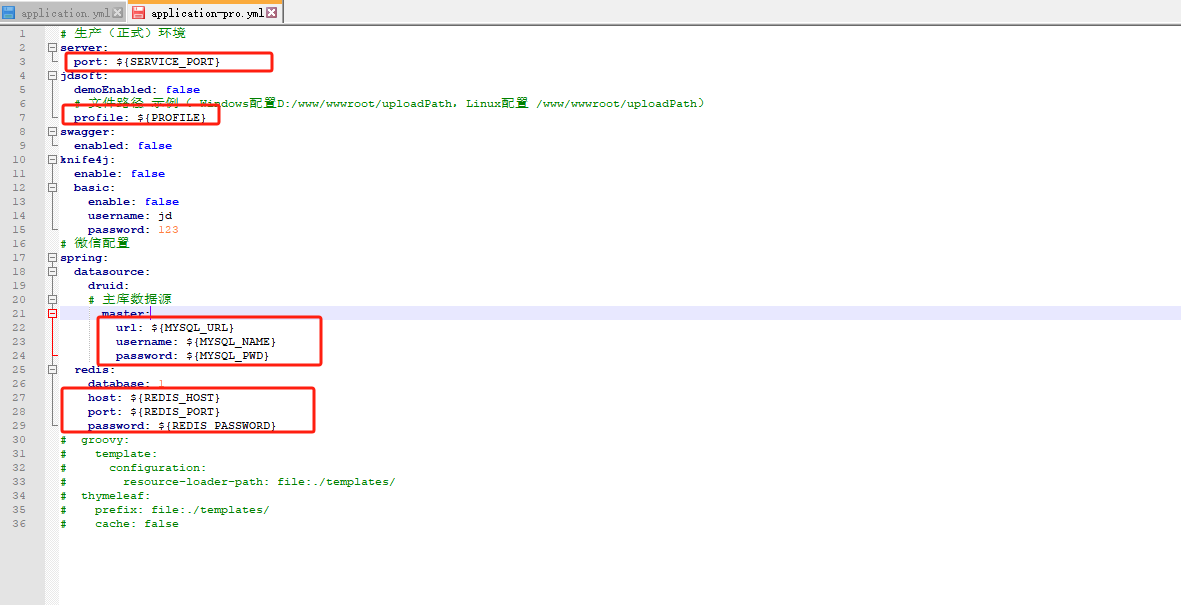This screenshot has height=605, width=1181.
Task: Click the ${REDIS_HOST} value
Action: click(174, 398)
